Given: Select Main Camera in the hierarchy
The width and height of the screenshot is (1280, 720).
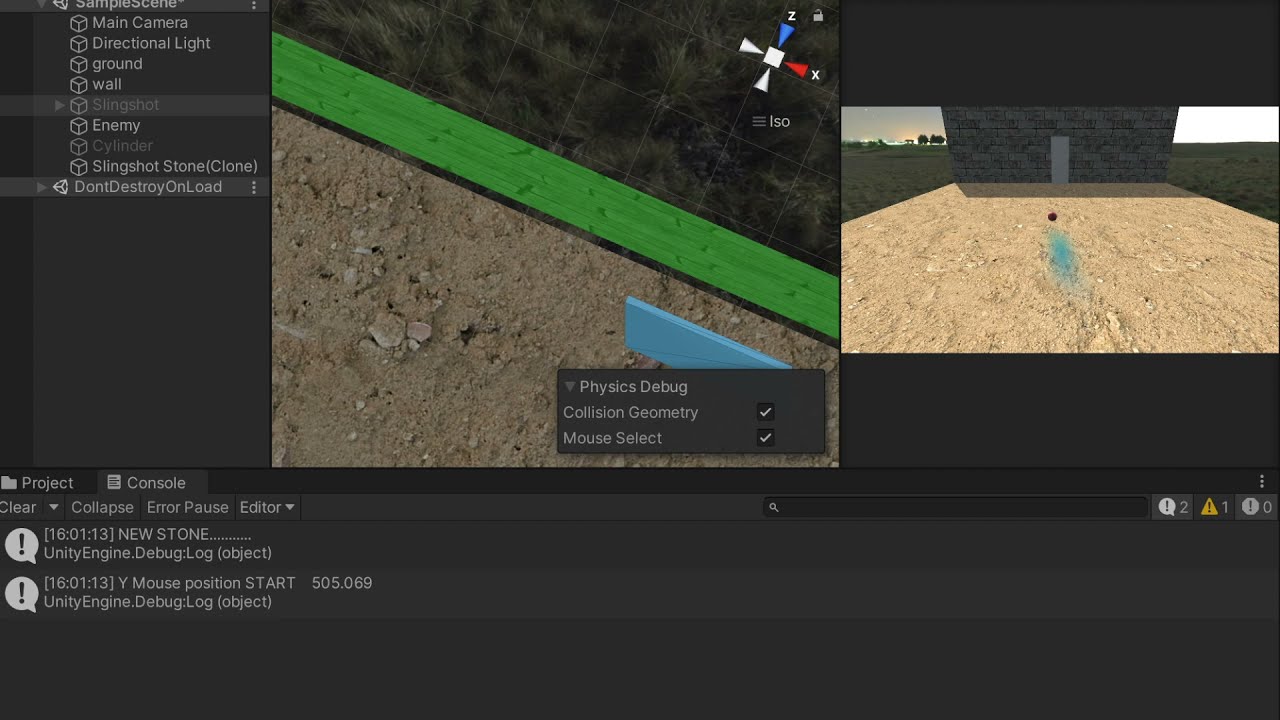Looking at the screenshot, I should [140, 23].
